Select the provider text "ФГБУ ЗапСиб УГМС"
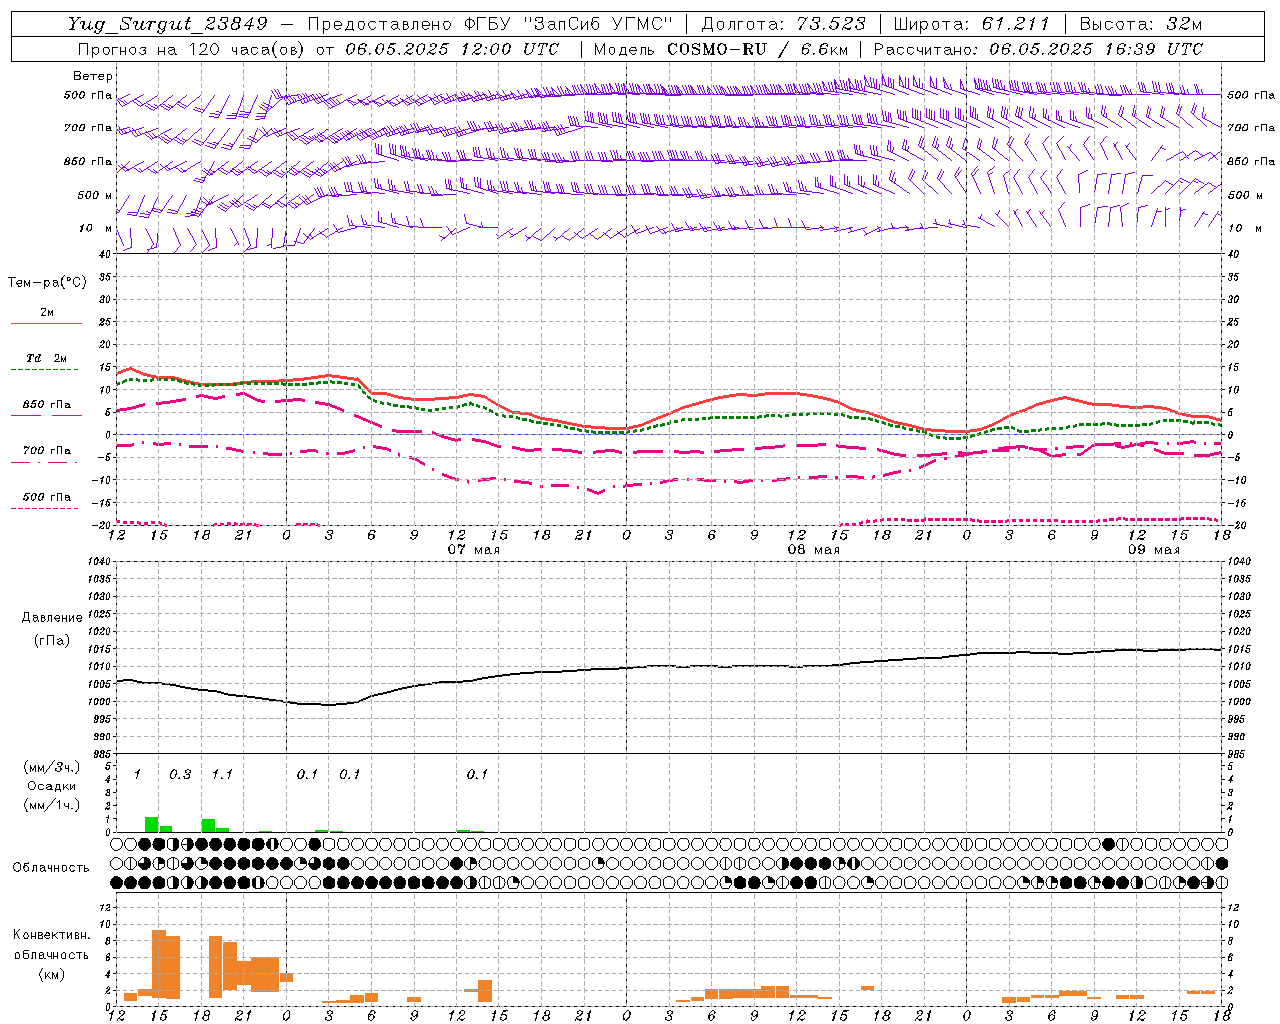This screenshot has height=1024, width=1280. [x=569, y=24]
